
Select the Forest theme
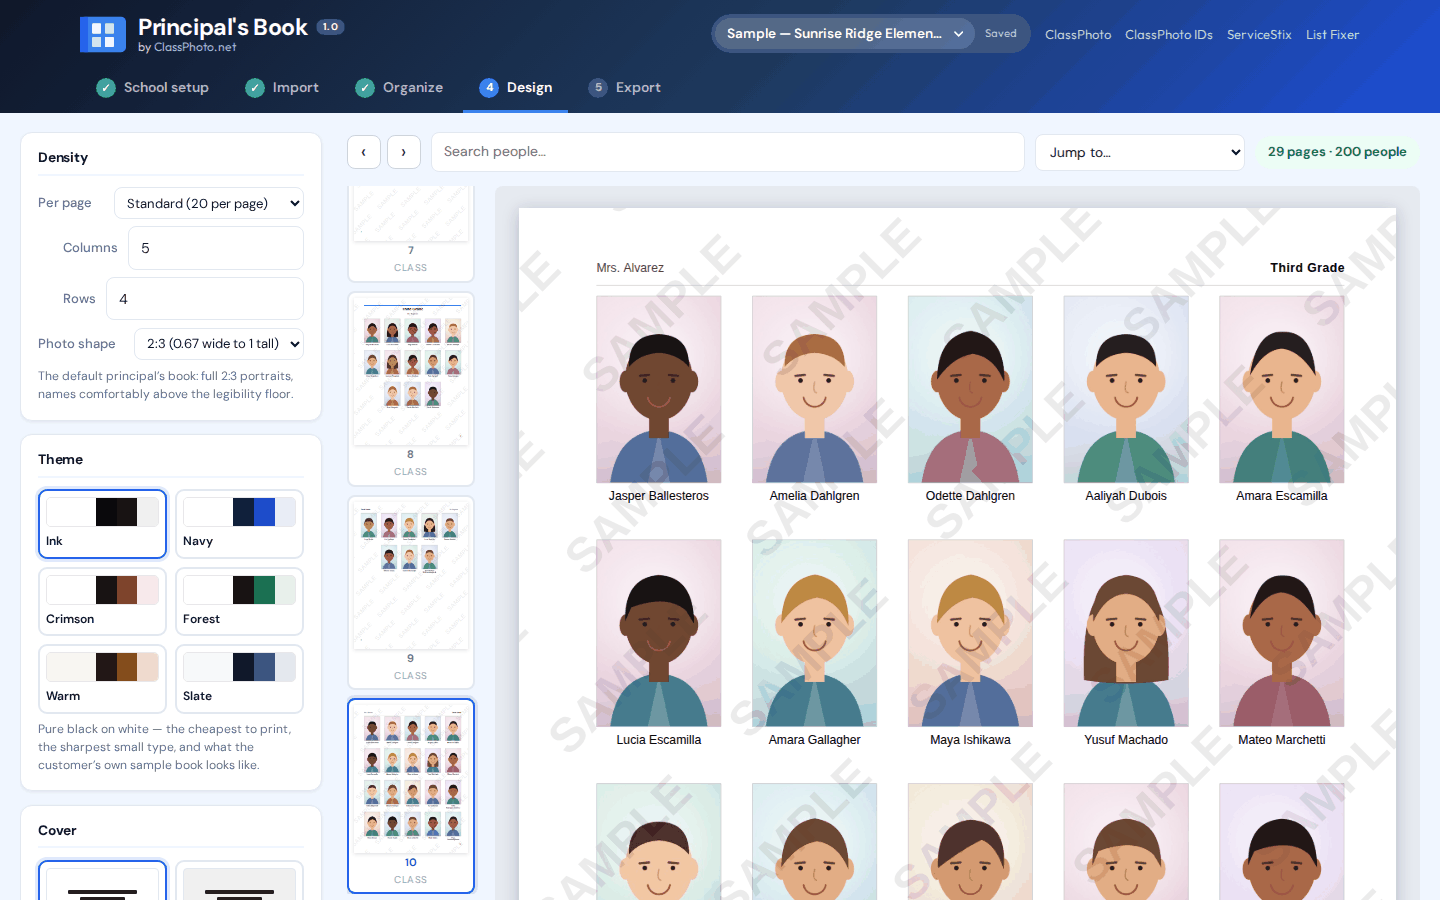[239, 601]
